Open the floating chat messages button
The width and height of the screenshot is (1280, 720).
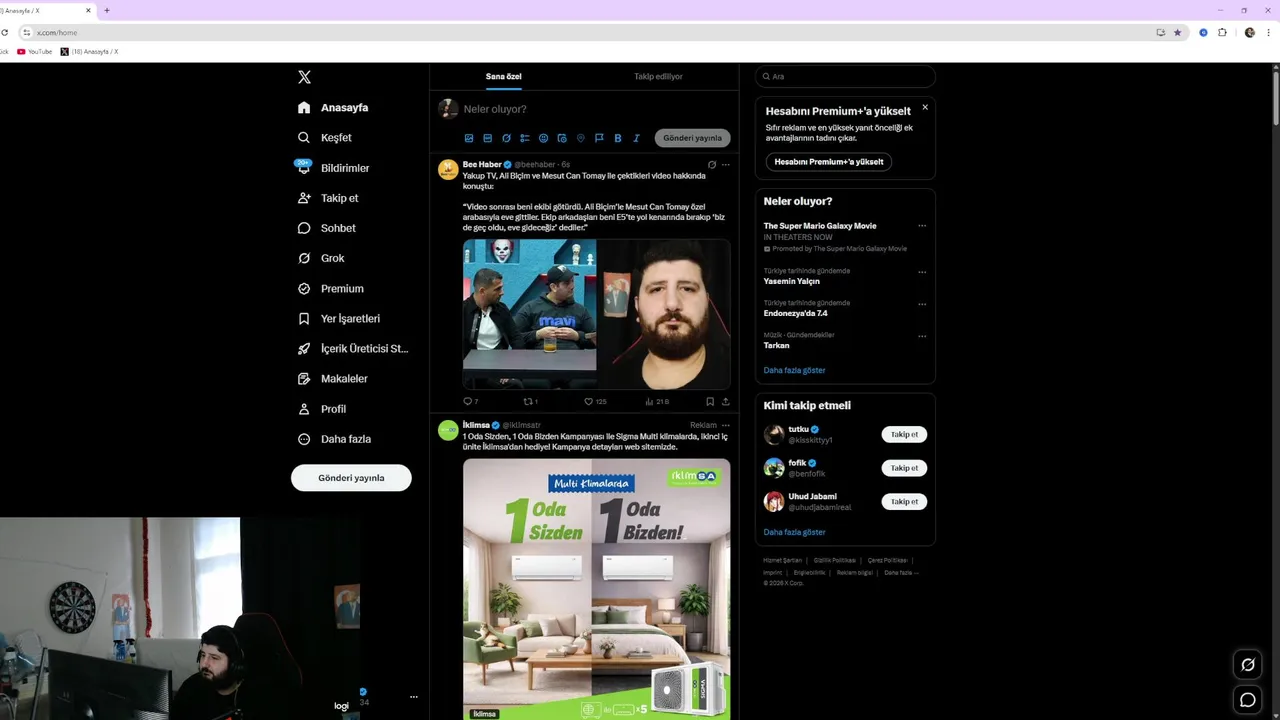coord(1247,700)
